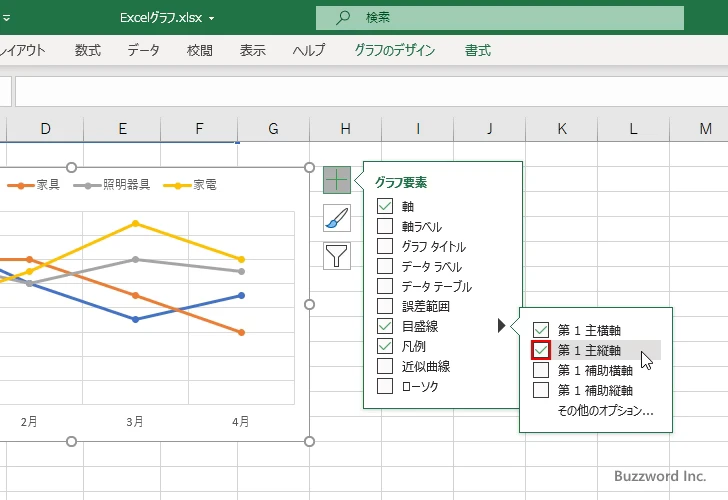Click the 2月 axis label

[x=29, y=422]
